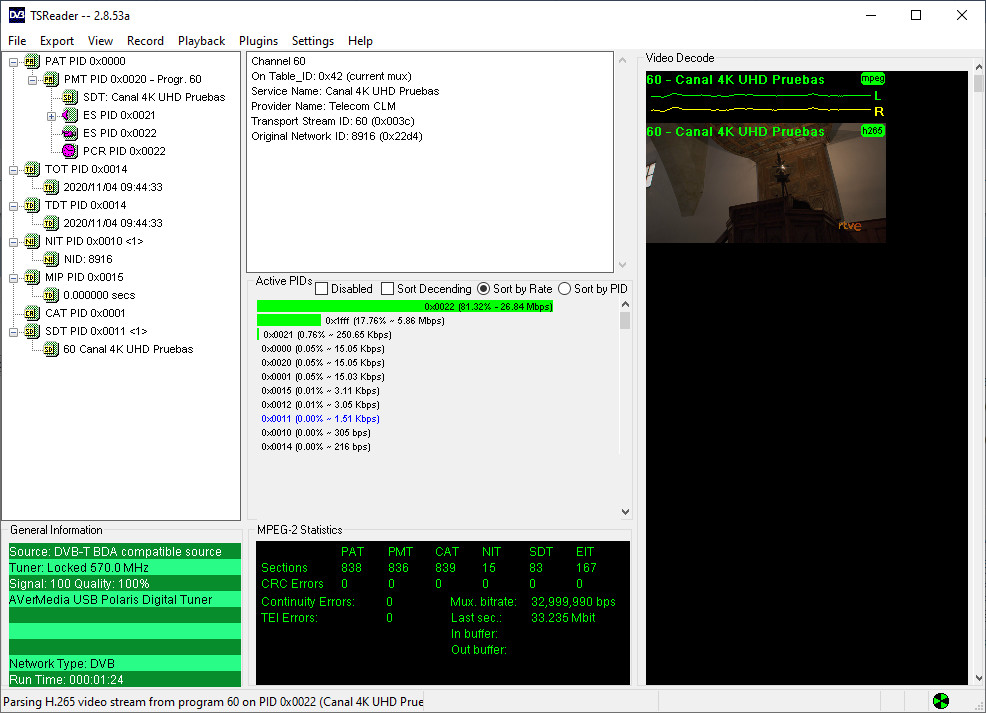Click the blue 0x0011 PID entry

tap(320, 419)
